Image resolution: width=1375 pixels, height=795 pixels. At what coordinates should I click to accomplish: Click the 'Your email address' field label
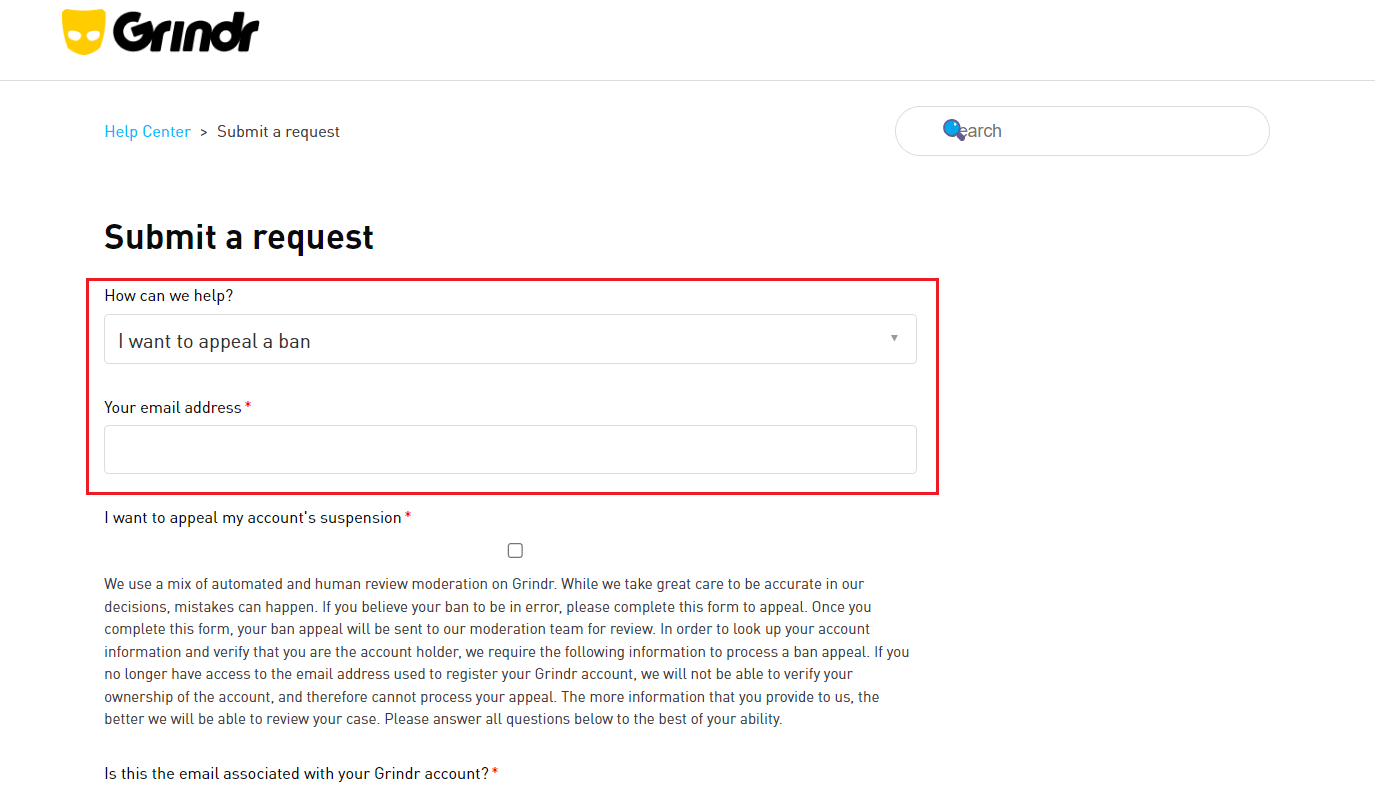click(173, 407)
